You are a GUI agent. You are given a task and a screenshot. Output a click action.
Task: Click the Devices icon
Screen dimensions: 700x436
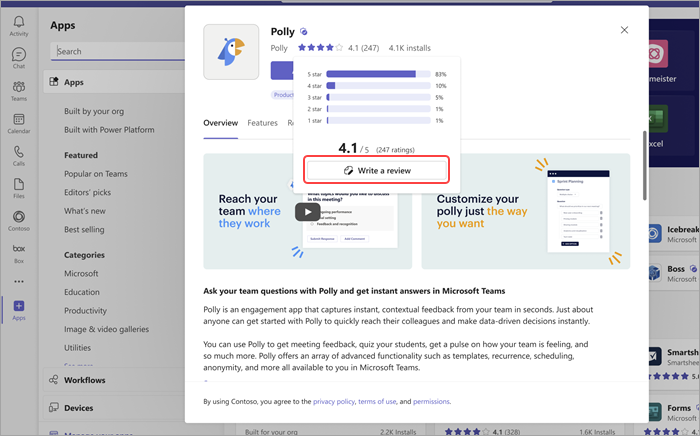(54, 407)
